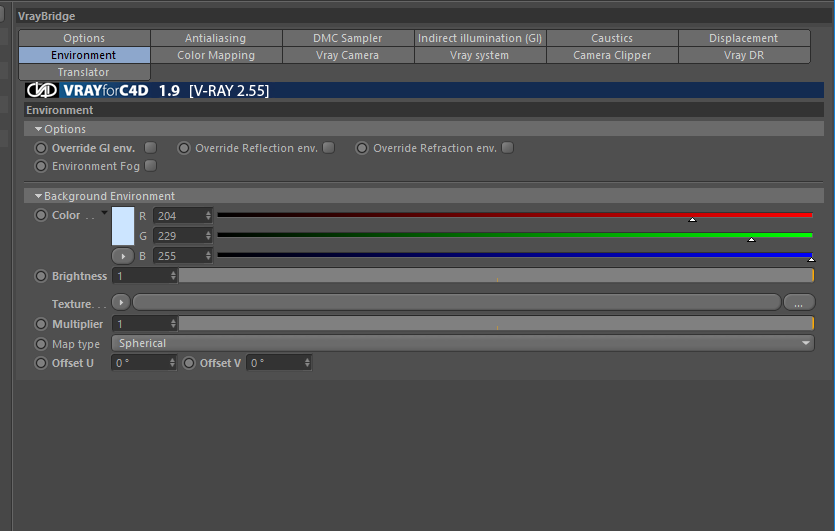Open the DMC Sampler tab
The image size is (835, 531).
[348, 38]
